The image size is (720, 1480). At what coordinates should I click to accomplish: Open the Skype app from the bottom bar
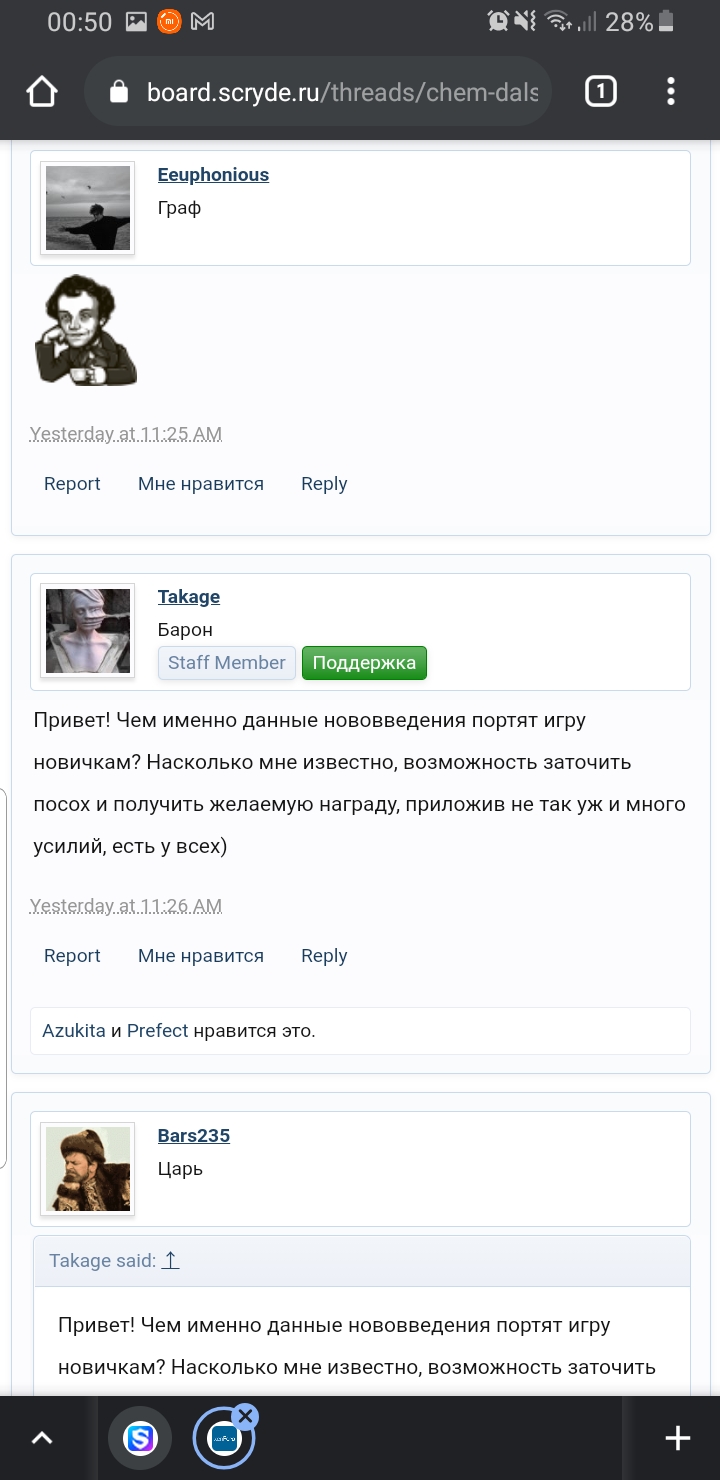click(x=140, y=1437)
